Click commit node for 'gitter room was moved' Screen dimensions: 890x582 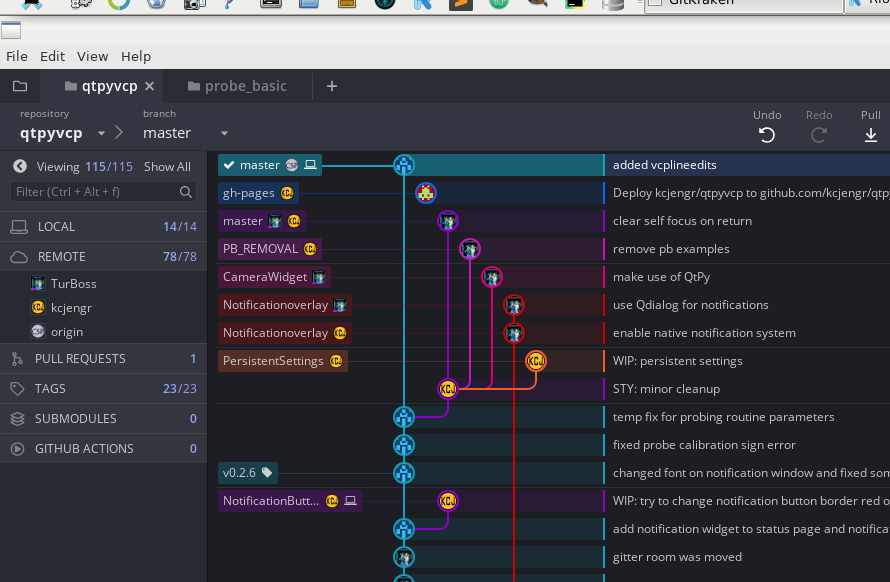[x=404, y=557]
